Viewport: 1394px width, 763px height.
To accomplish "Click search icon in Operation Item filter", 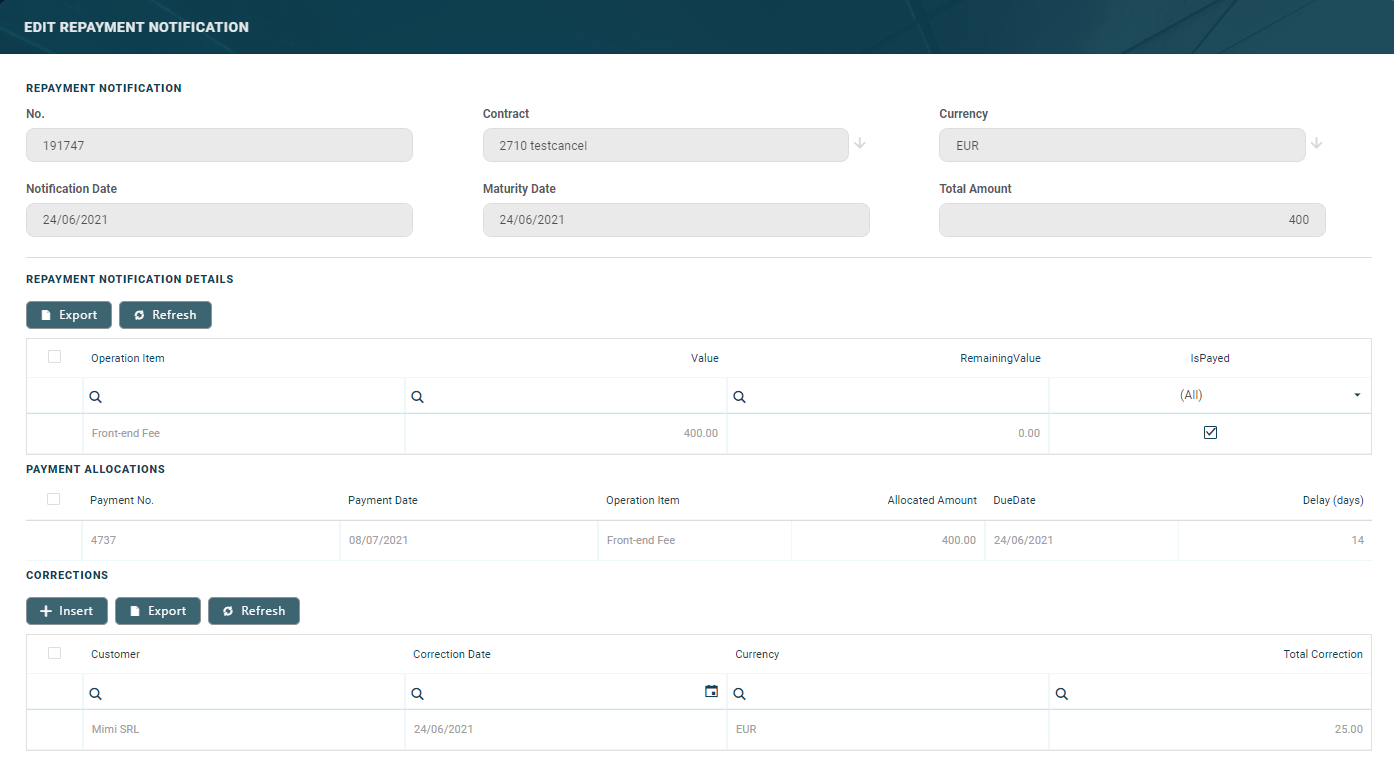I will (x=96, y=397).
